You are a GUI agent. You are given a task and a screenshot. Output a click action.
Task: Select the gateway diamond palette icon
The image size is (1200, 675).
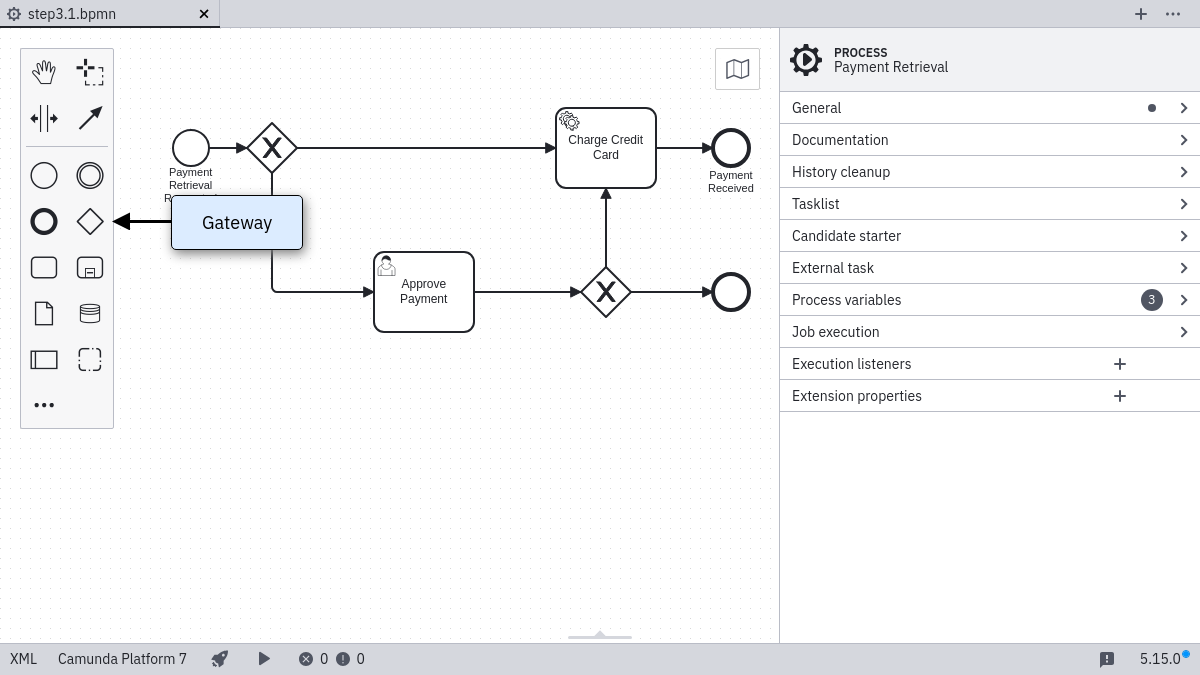90,221
